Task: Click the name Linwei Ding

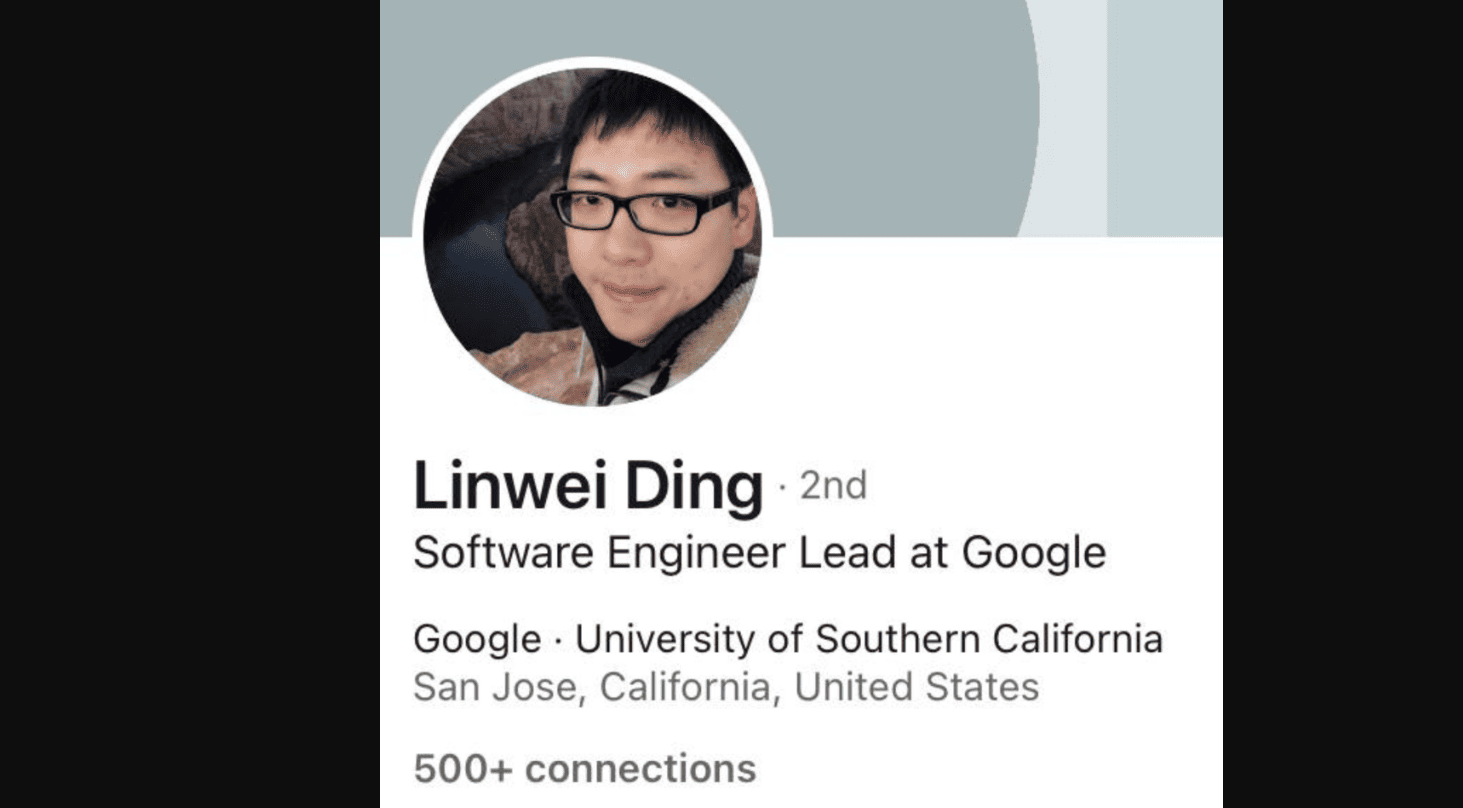Action: (588, 487)
